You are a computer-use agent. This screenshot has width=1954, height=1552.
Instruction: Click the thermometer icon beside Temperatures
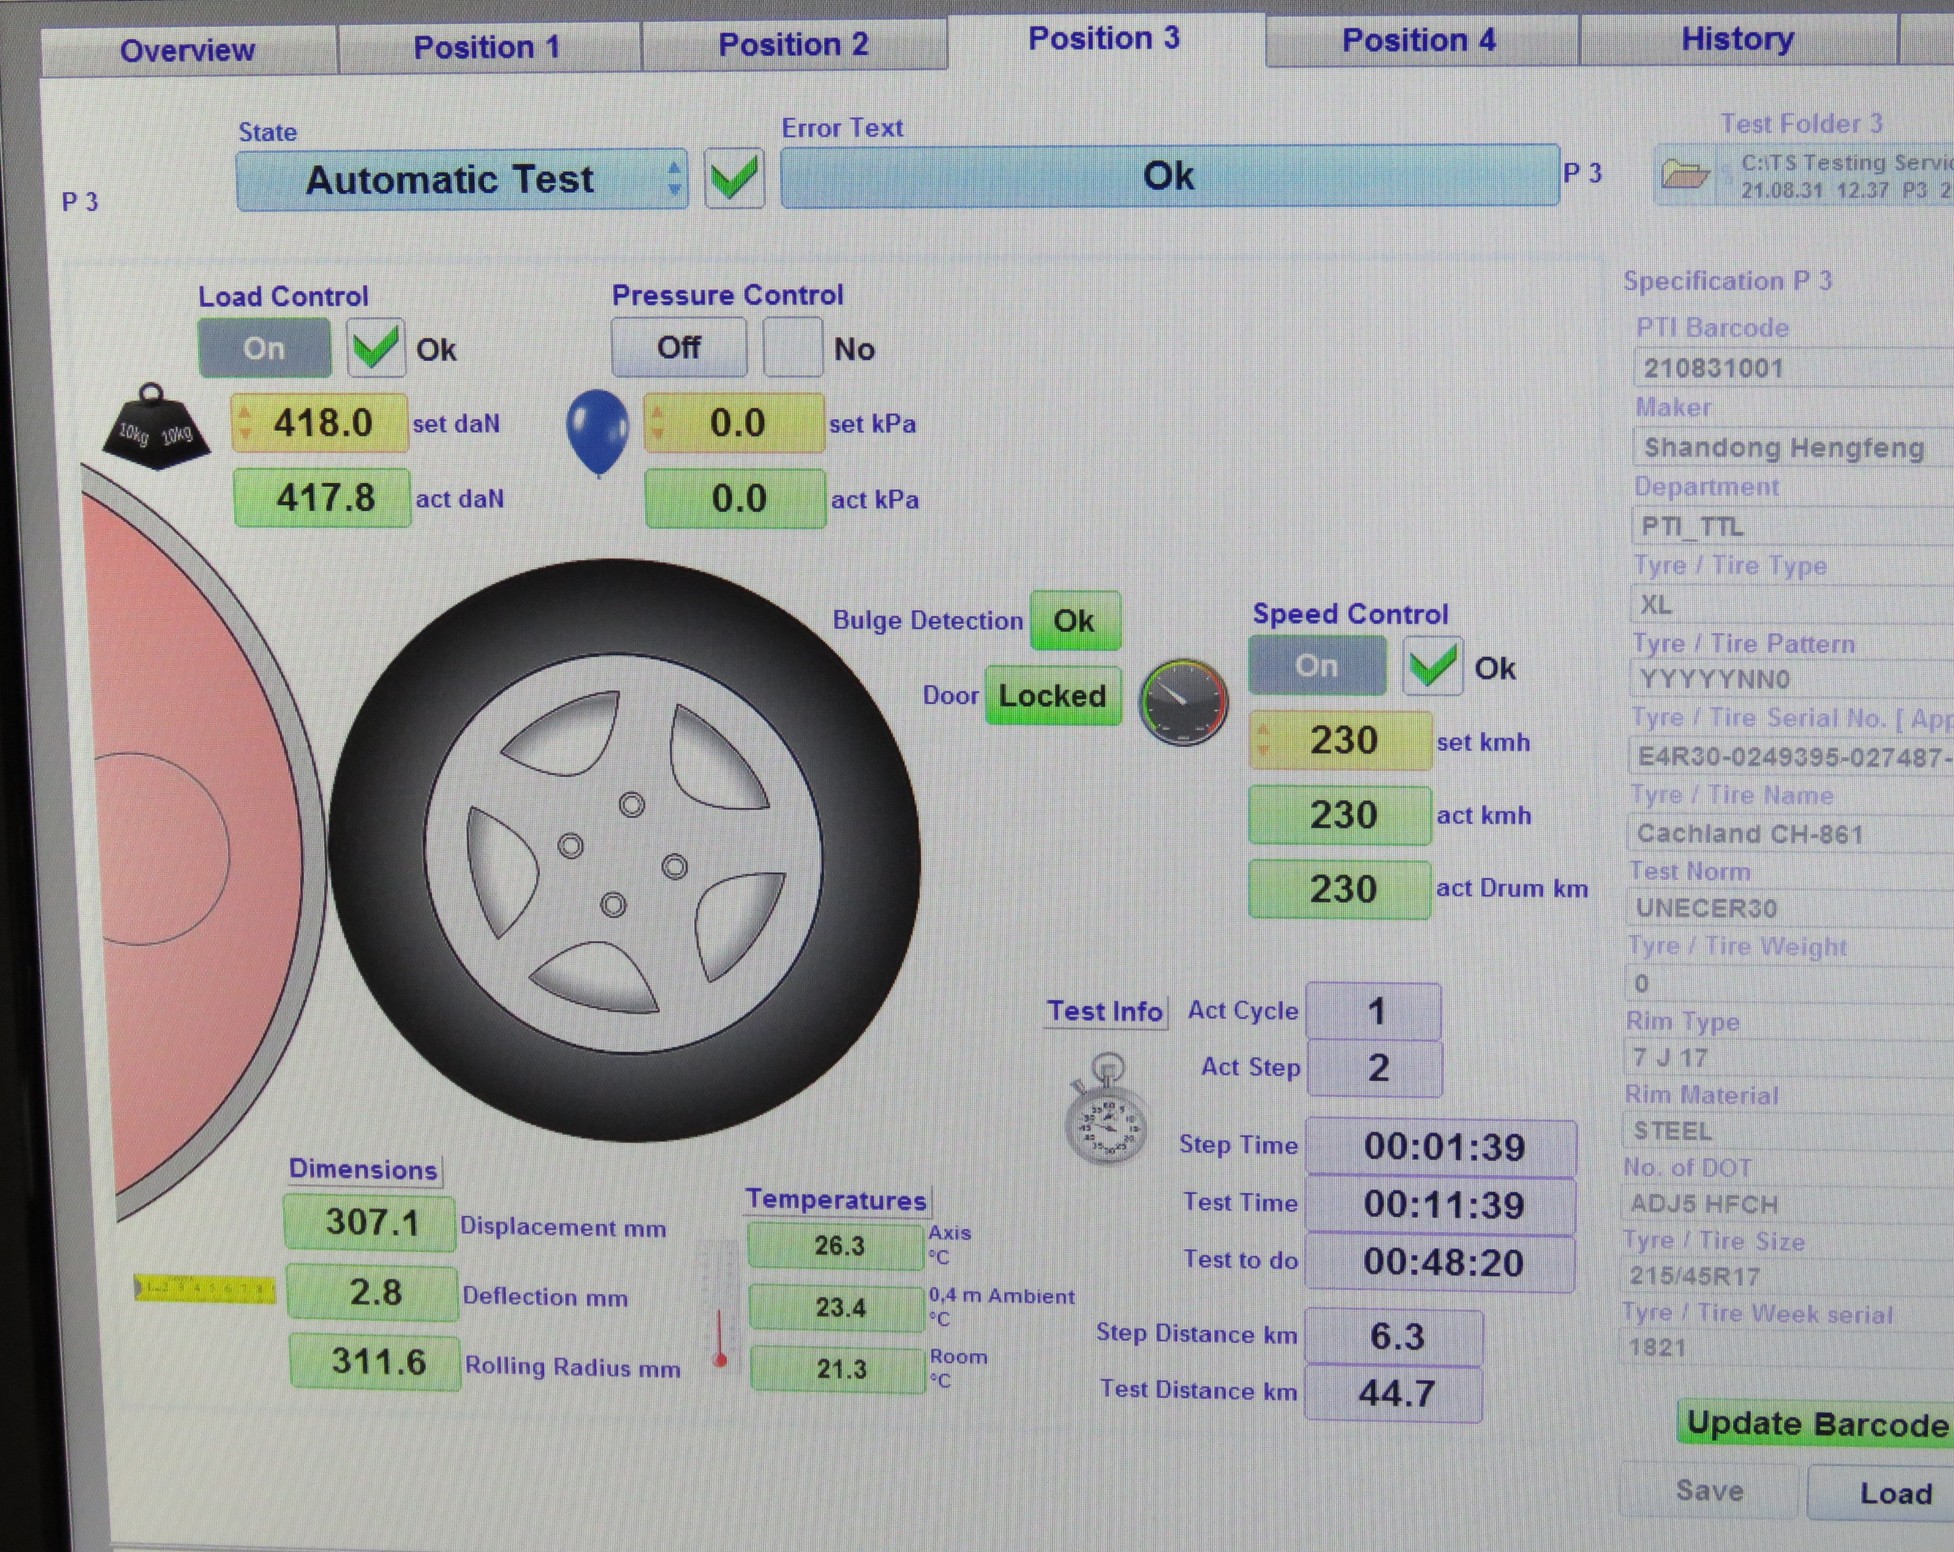[x=718, y=1310]
